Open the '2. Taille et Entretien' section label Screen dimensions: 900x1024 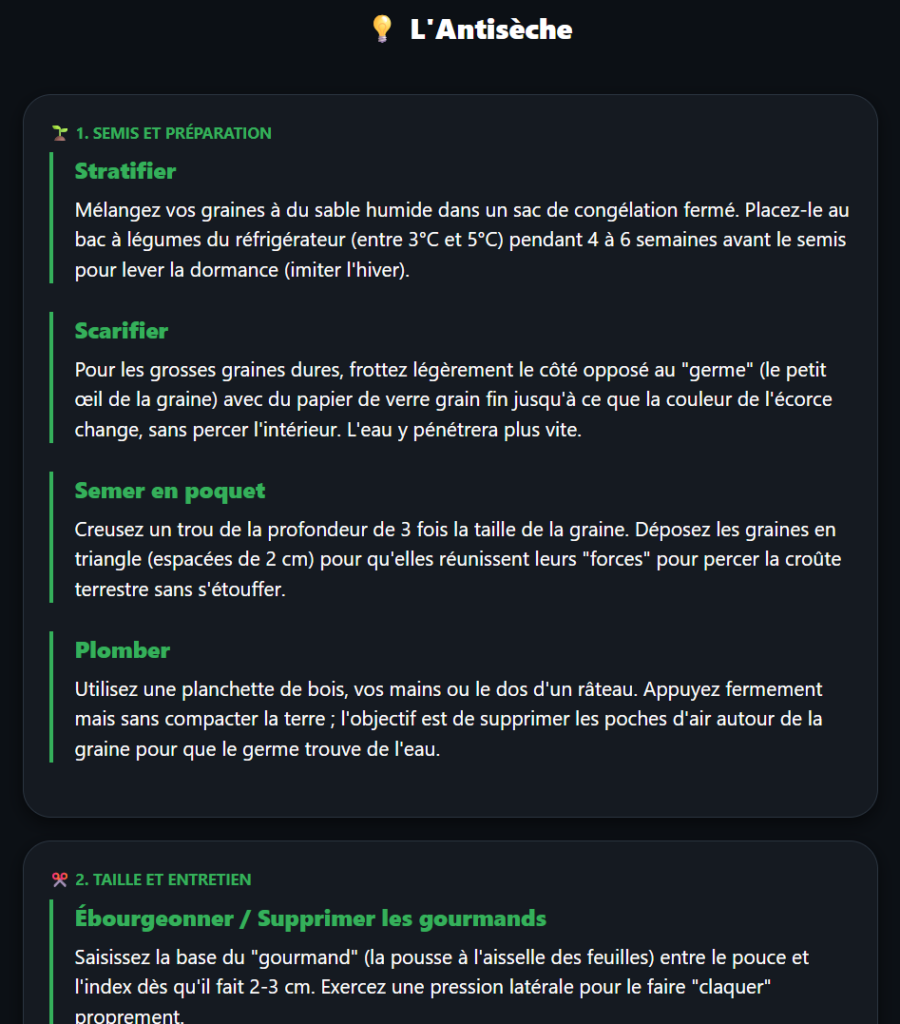[163, 880]
